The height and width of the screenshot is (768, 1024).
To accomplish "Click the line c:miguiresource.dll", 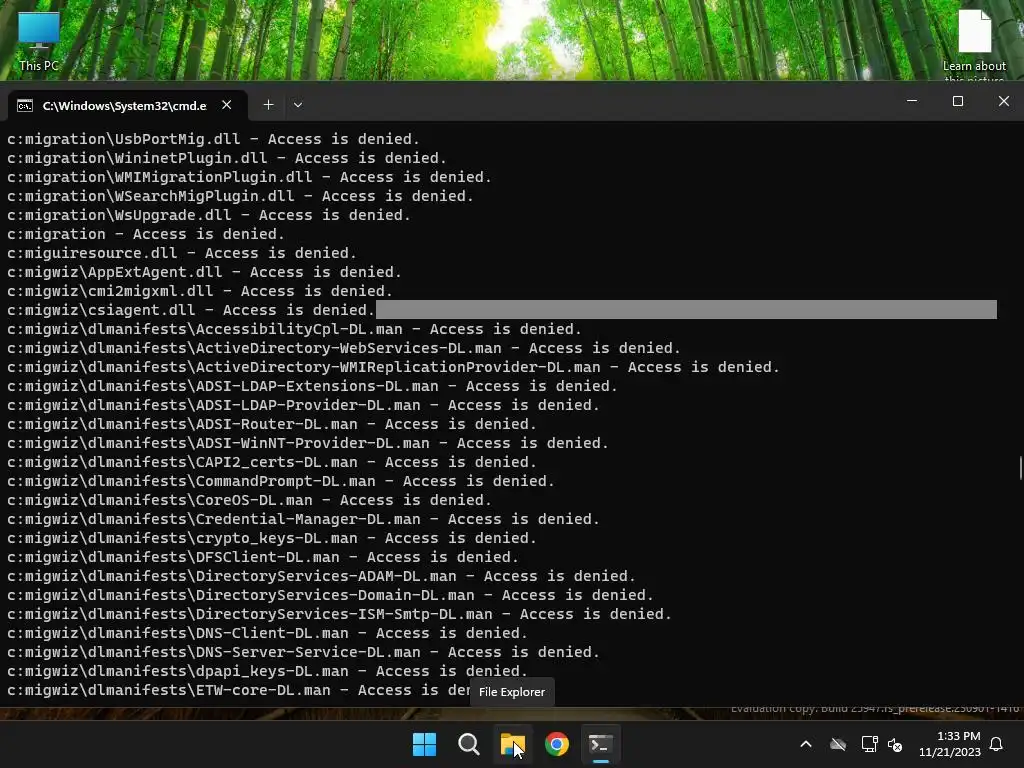I will 182,253.
